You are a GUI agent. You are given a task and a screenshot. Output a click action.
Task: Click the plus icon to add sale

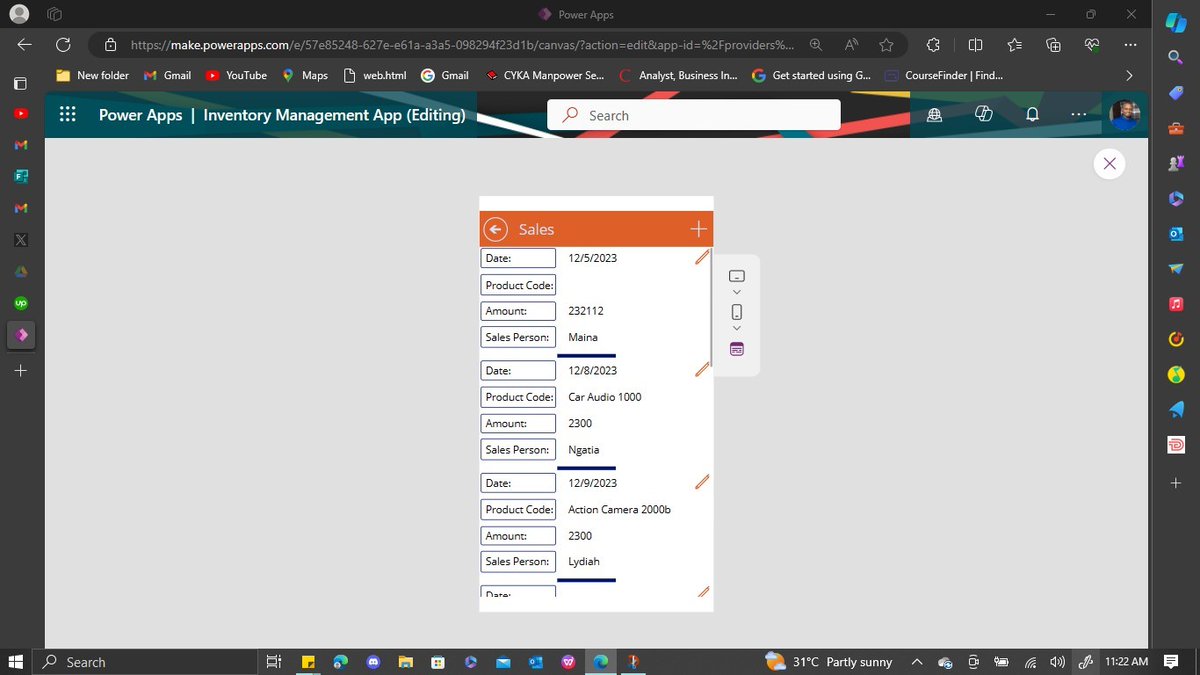[698, 229]
